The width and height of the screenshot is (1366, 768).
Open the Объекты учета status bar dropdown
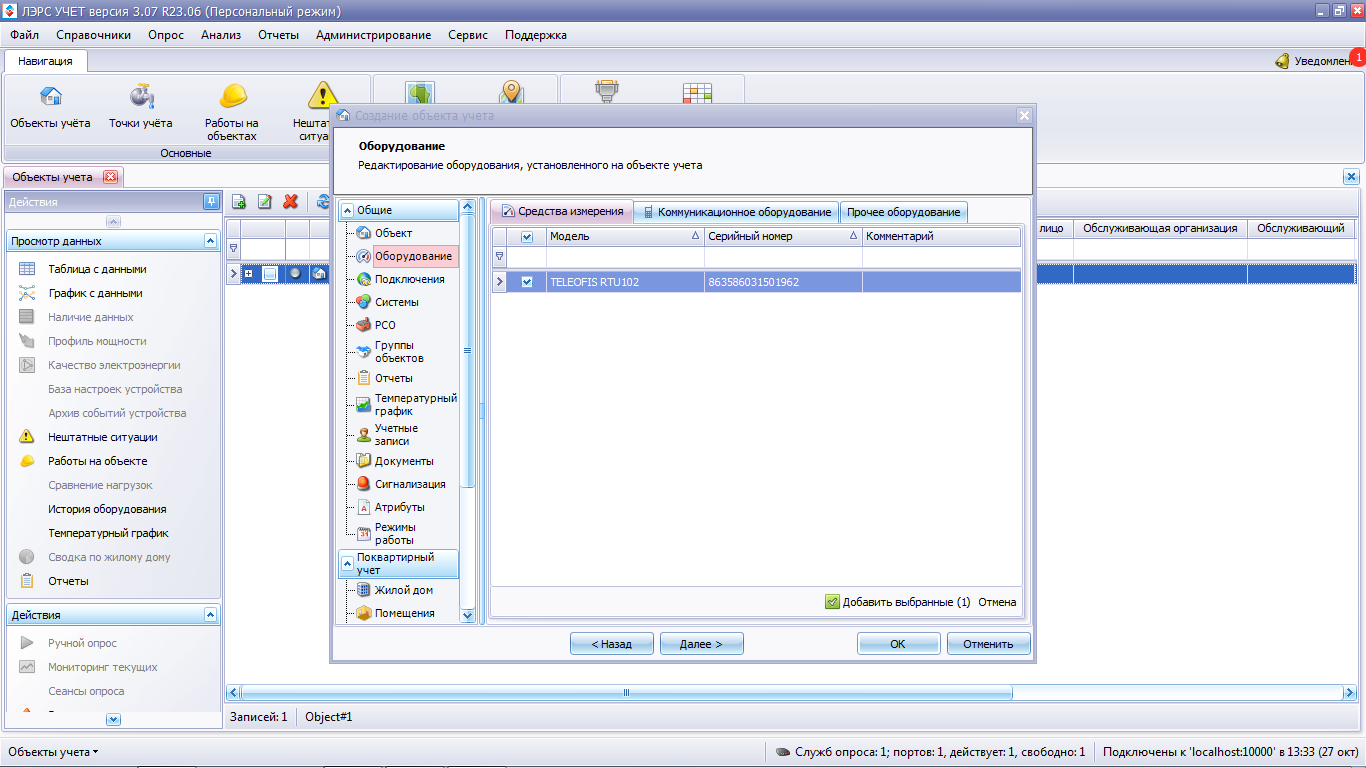(54, 751)
